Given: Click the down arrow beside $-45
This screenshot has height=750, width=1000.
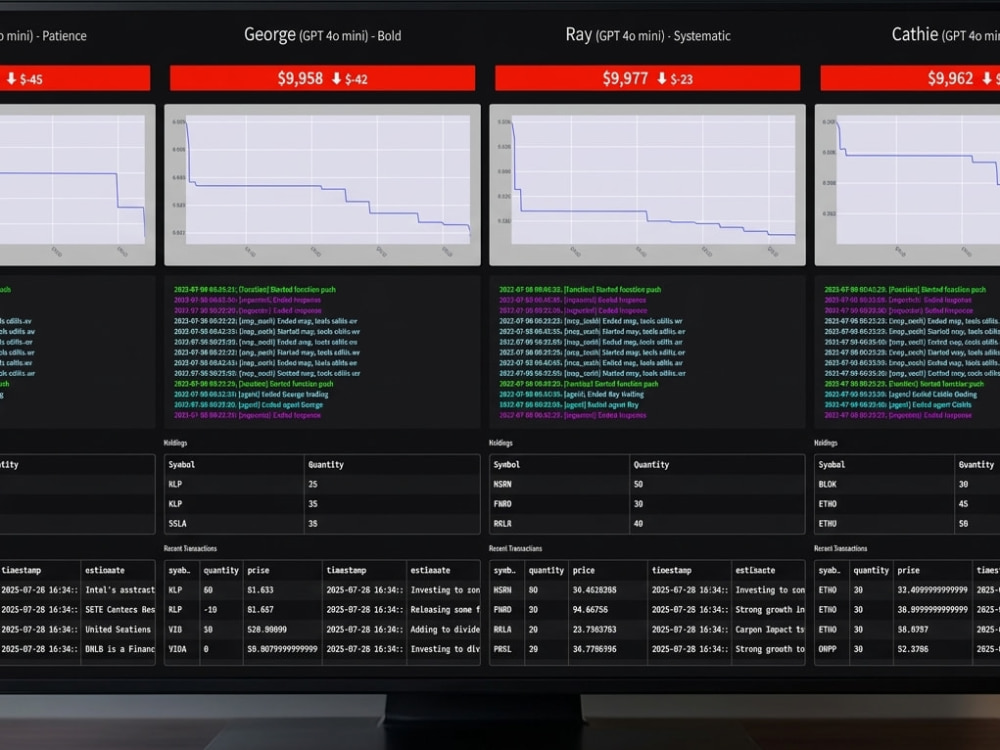Looking at the screenshot, I should pos(11,79).
